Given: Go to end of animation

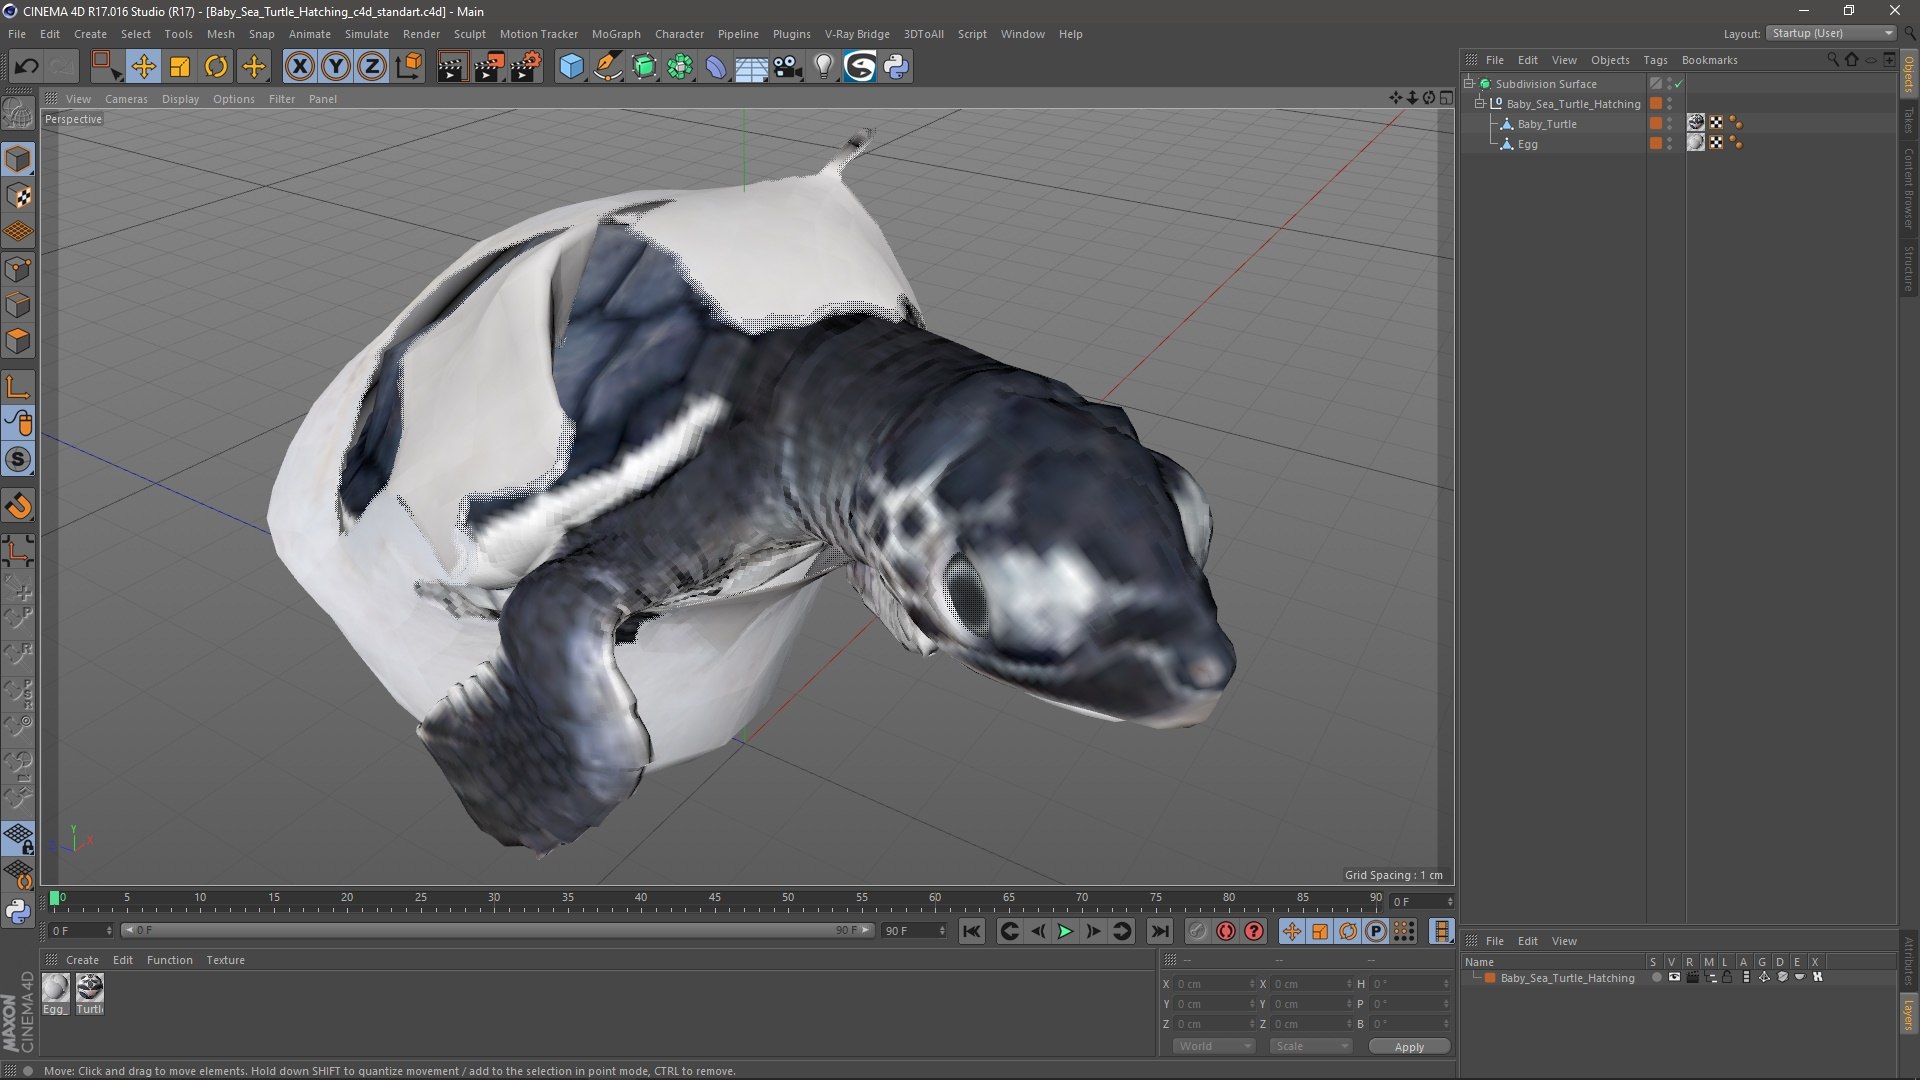Looking at the screenshot, I should [1159, 931].
